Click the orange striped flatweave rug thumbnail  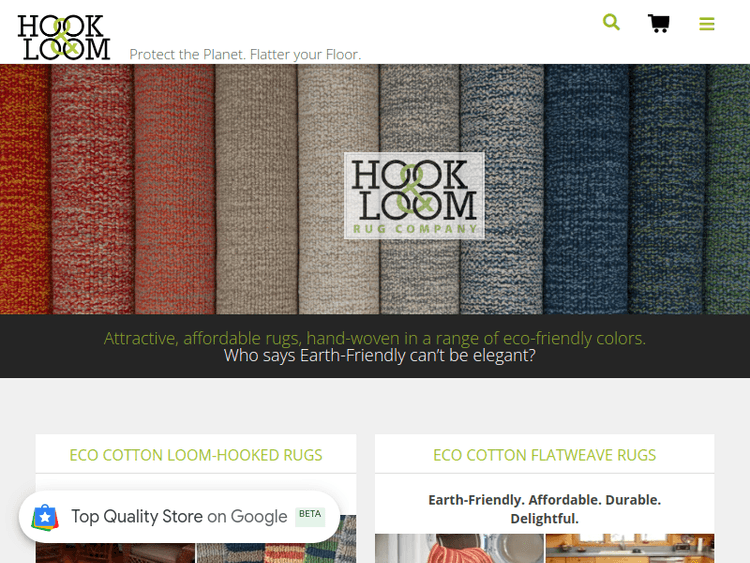point(459,548)
